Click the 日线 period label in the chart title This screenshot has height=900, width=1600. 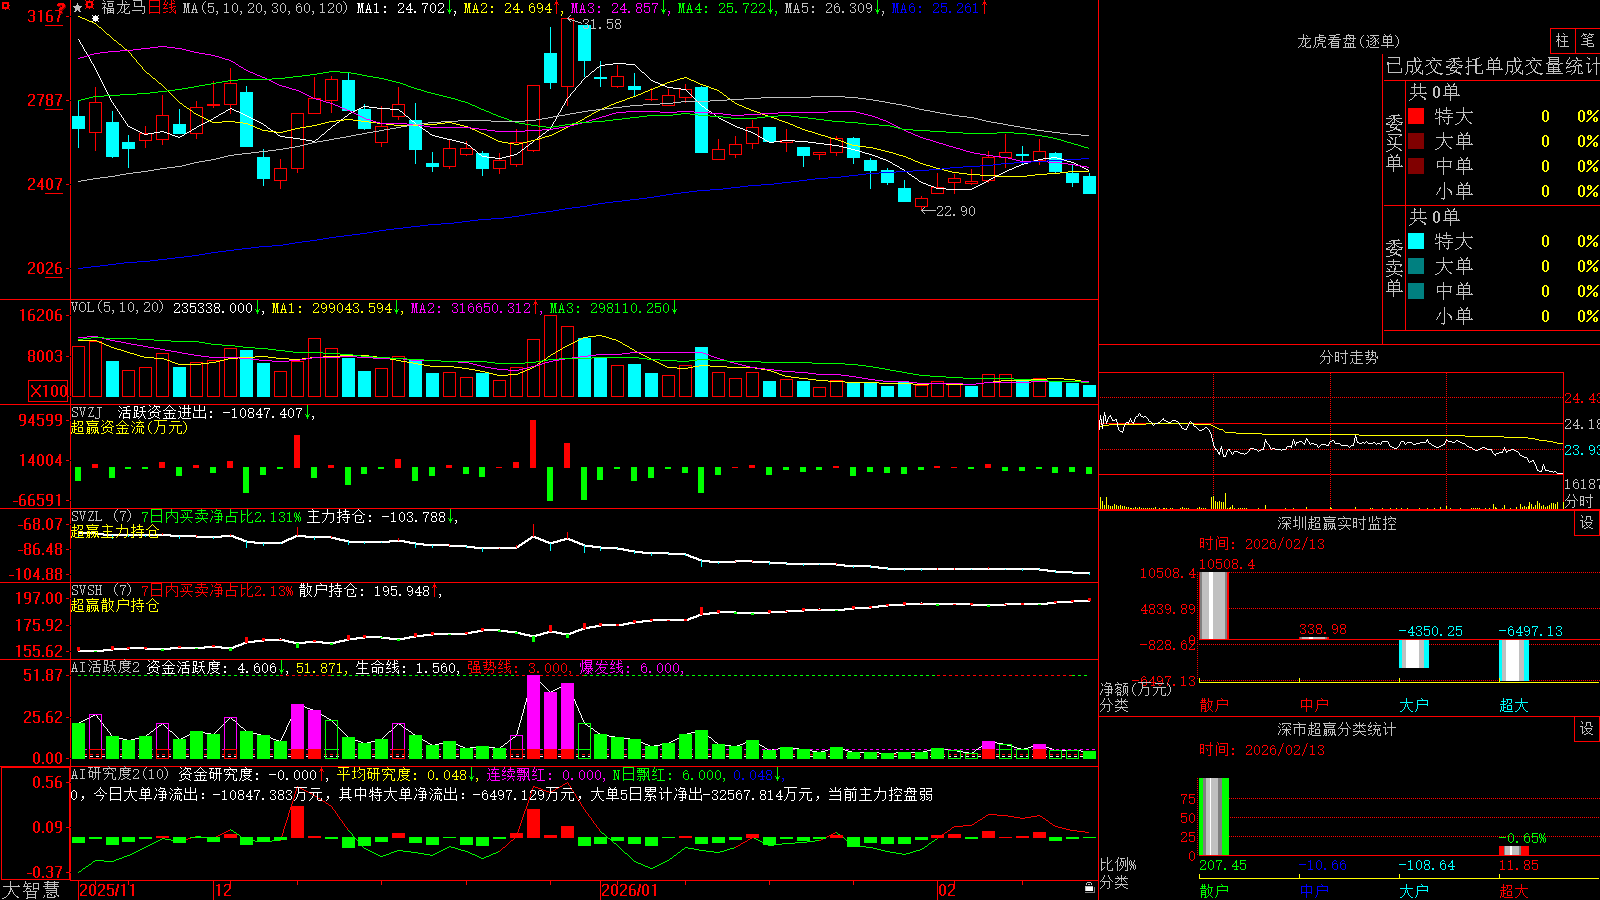point(162,8)
